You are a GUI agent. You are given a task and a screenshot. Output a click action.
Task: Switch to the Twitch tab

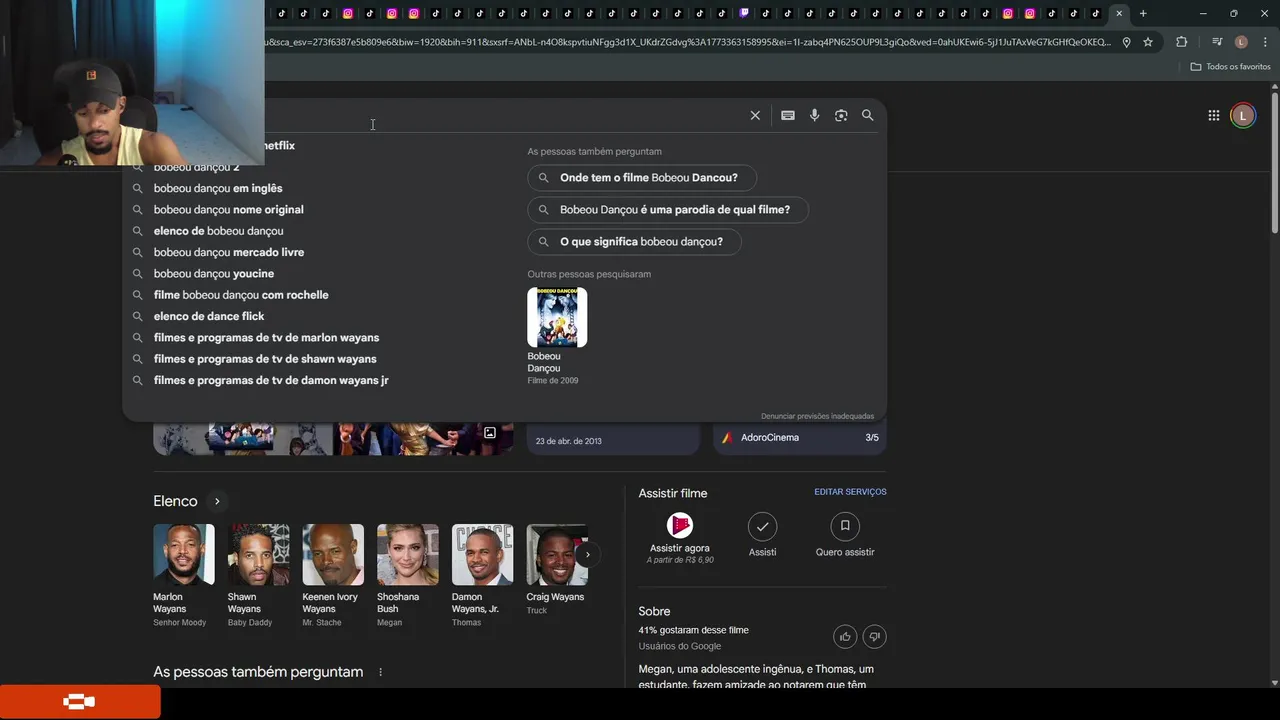(x=744, y=13)
